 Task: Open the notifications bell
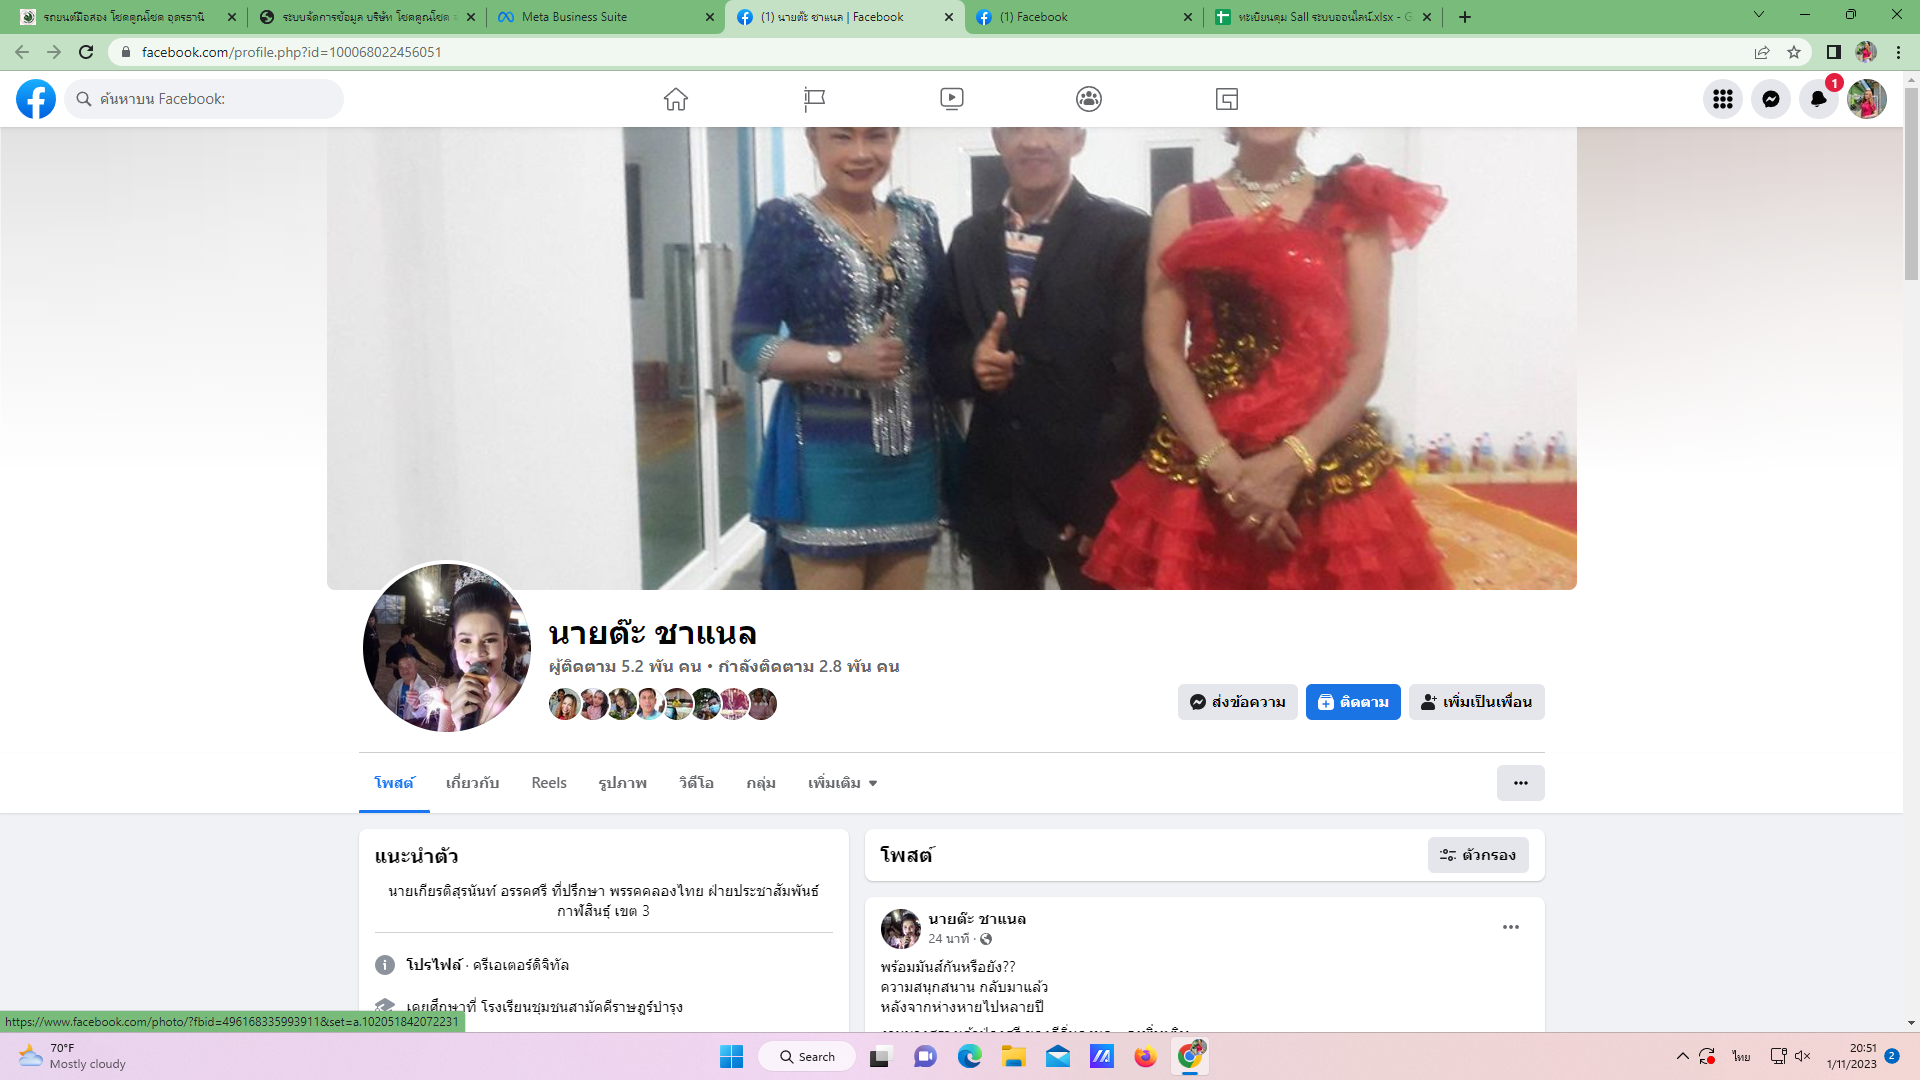1818,99
